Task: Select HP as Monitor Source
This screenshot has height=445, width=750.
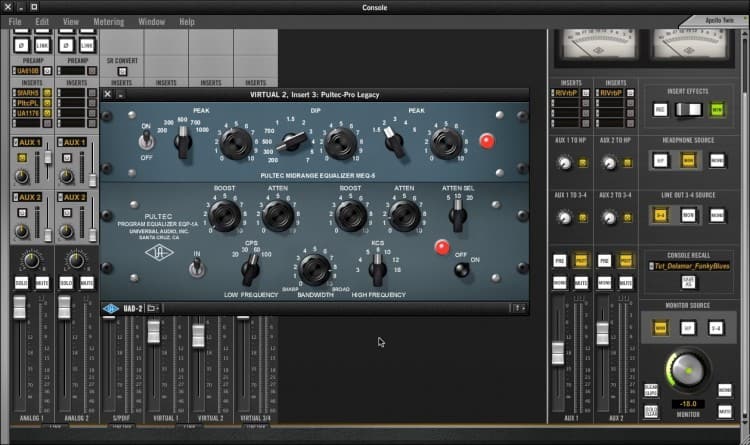Action: click(688, 328)
